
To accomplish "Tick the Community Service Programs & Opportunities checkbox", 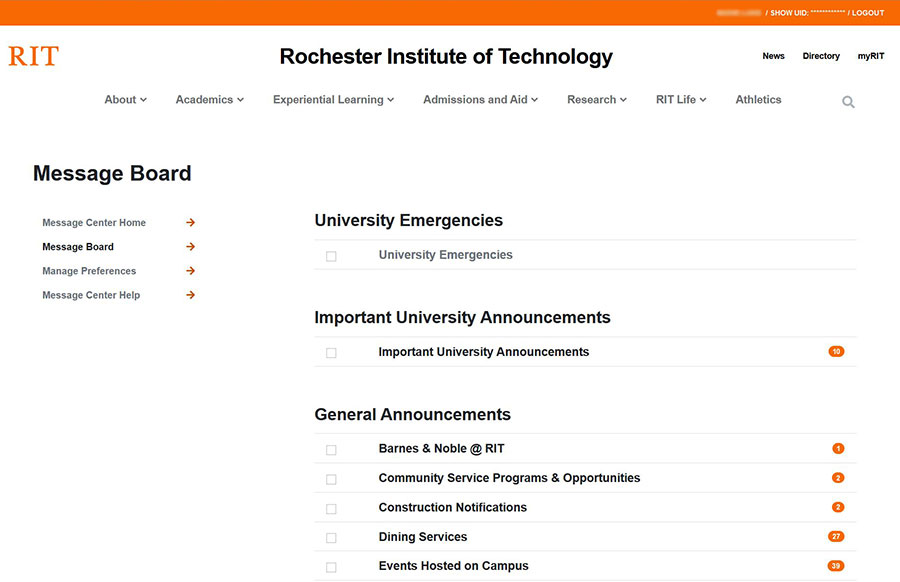I will 331,479.
